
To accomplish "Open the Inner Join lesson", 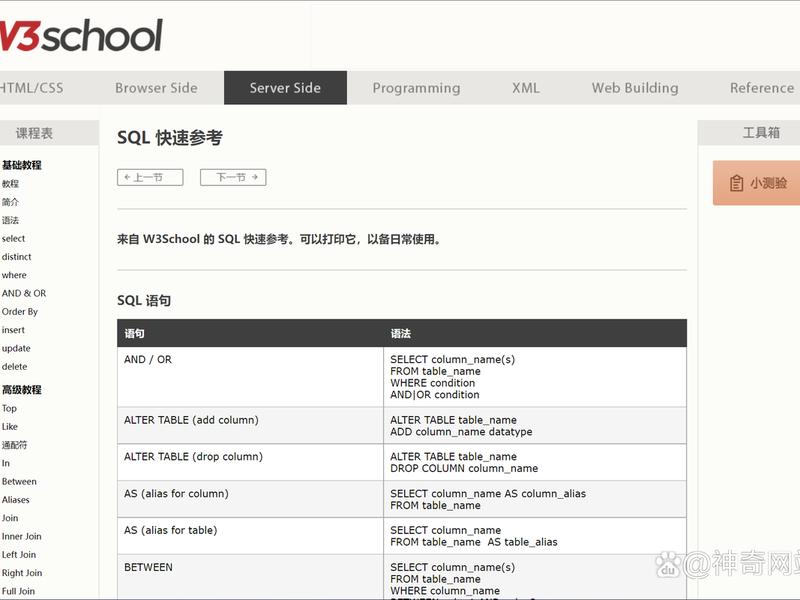I will click(21, 536).
